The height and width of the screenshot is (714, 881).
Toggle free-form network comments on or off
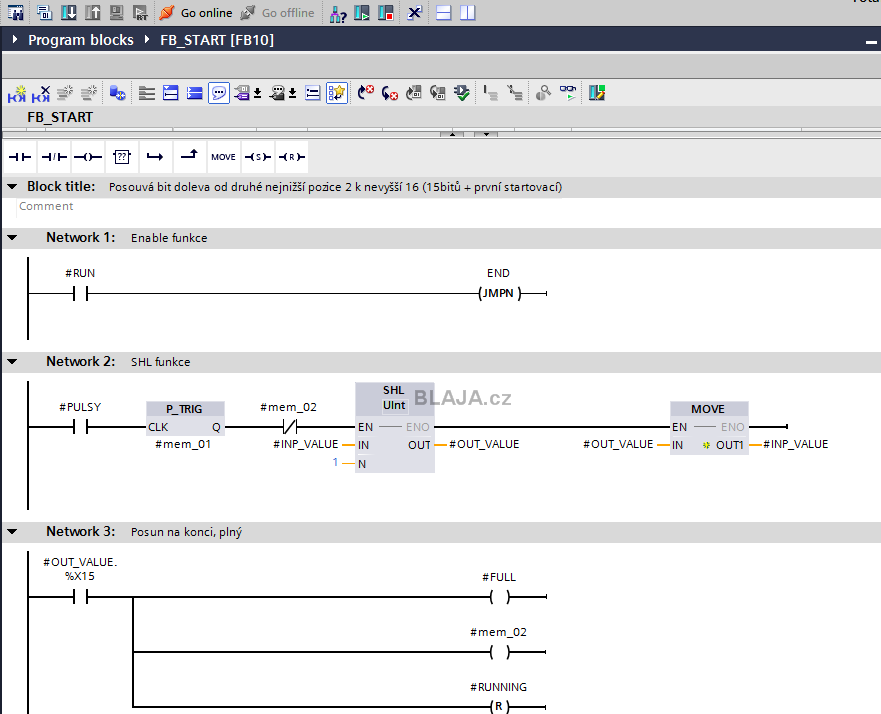pyautogui.click(x=219, y=93)
